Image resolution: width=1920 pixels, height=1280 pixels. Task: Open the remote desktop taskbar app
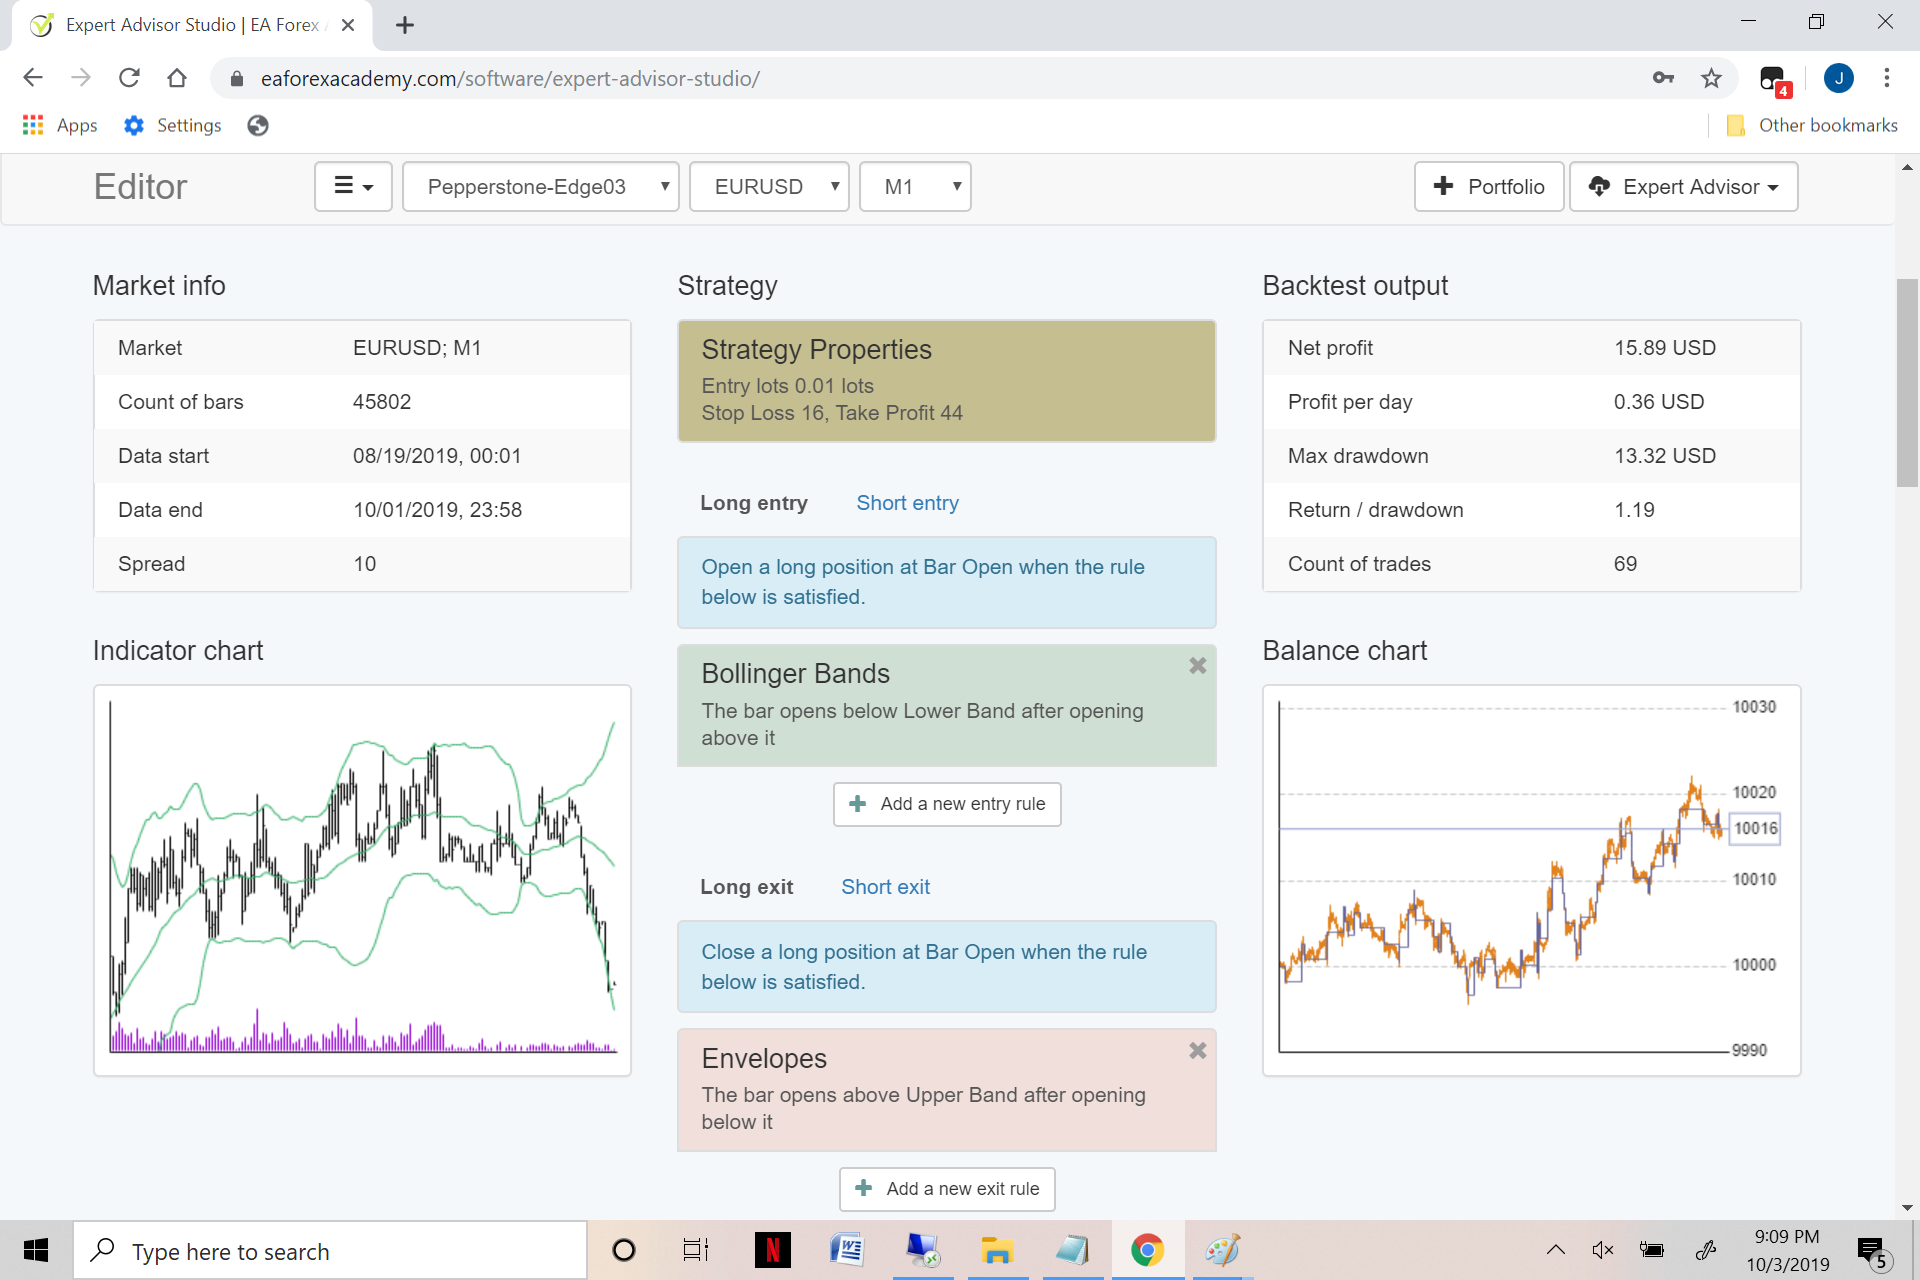922,1250
